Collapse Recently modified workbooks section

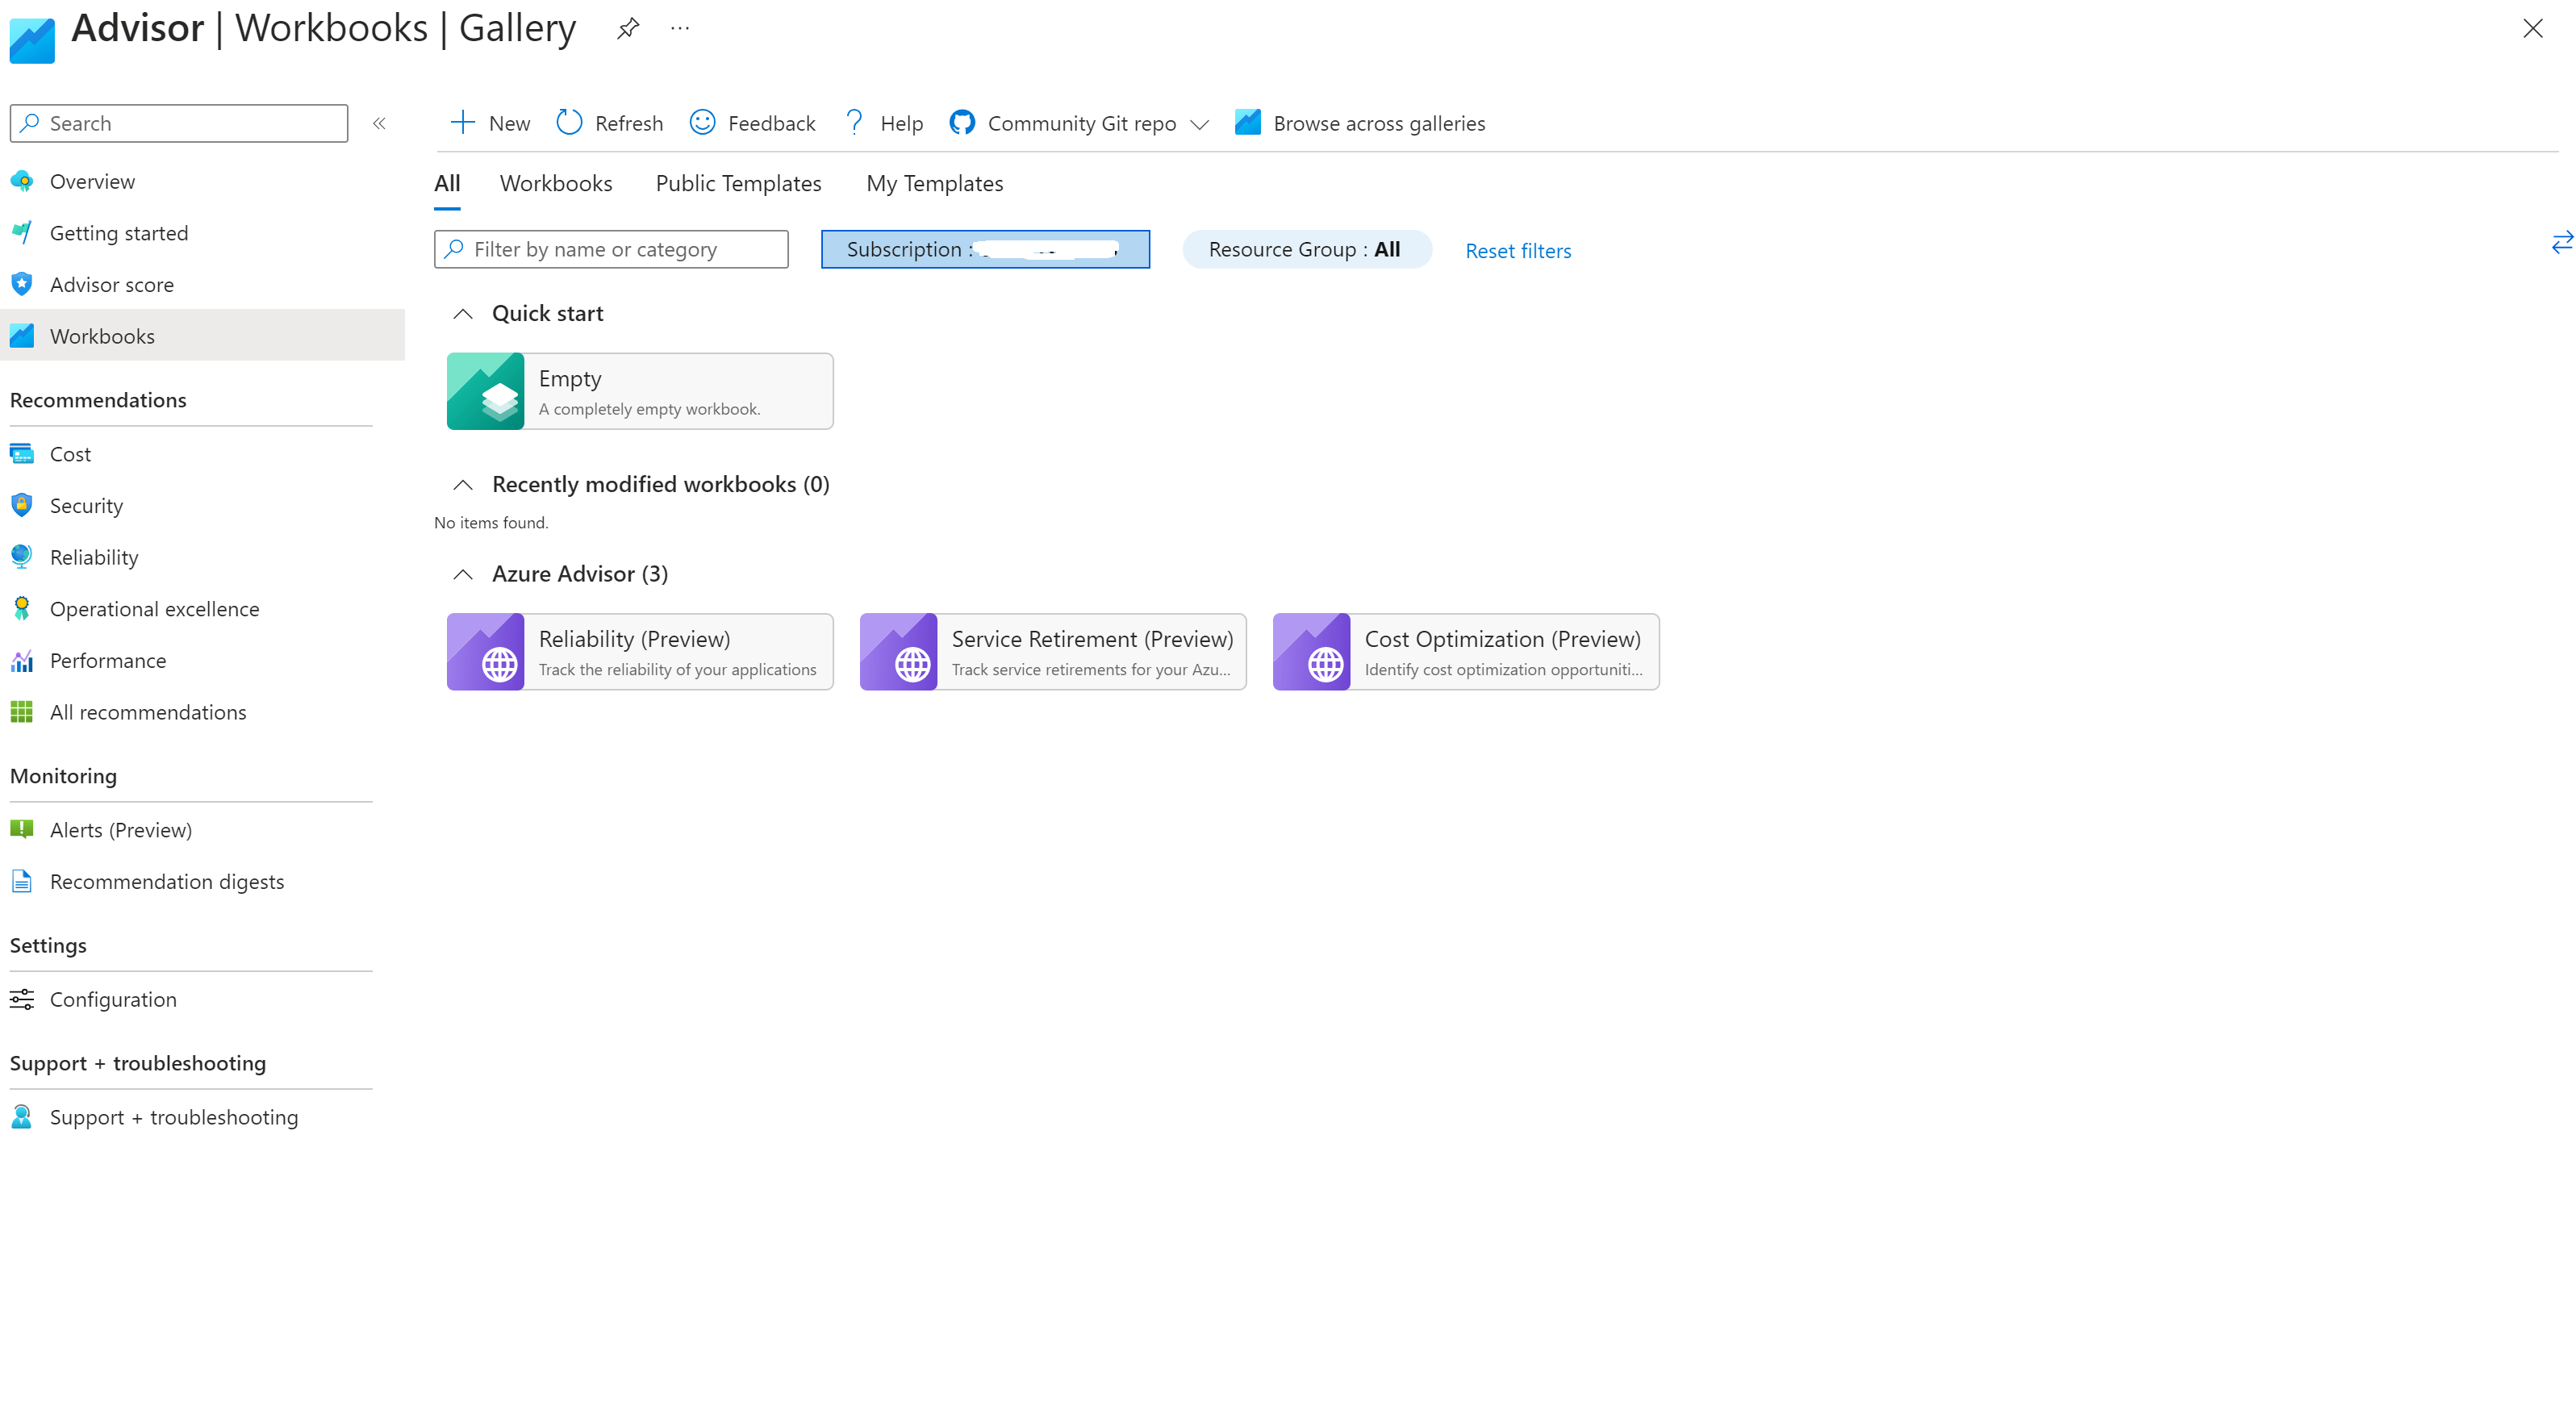click(x=462, y=485)
